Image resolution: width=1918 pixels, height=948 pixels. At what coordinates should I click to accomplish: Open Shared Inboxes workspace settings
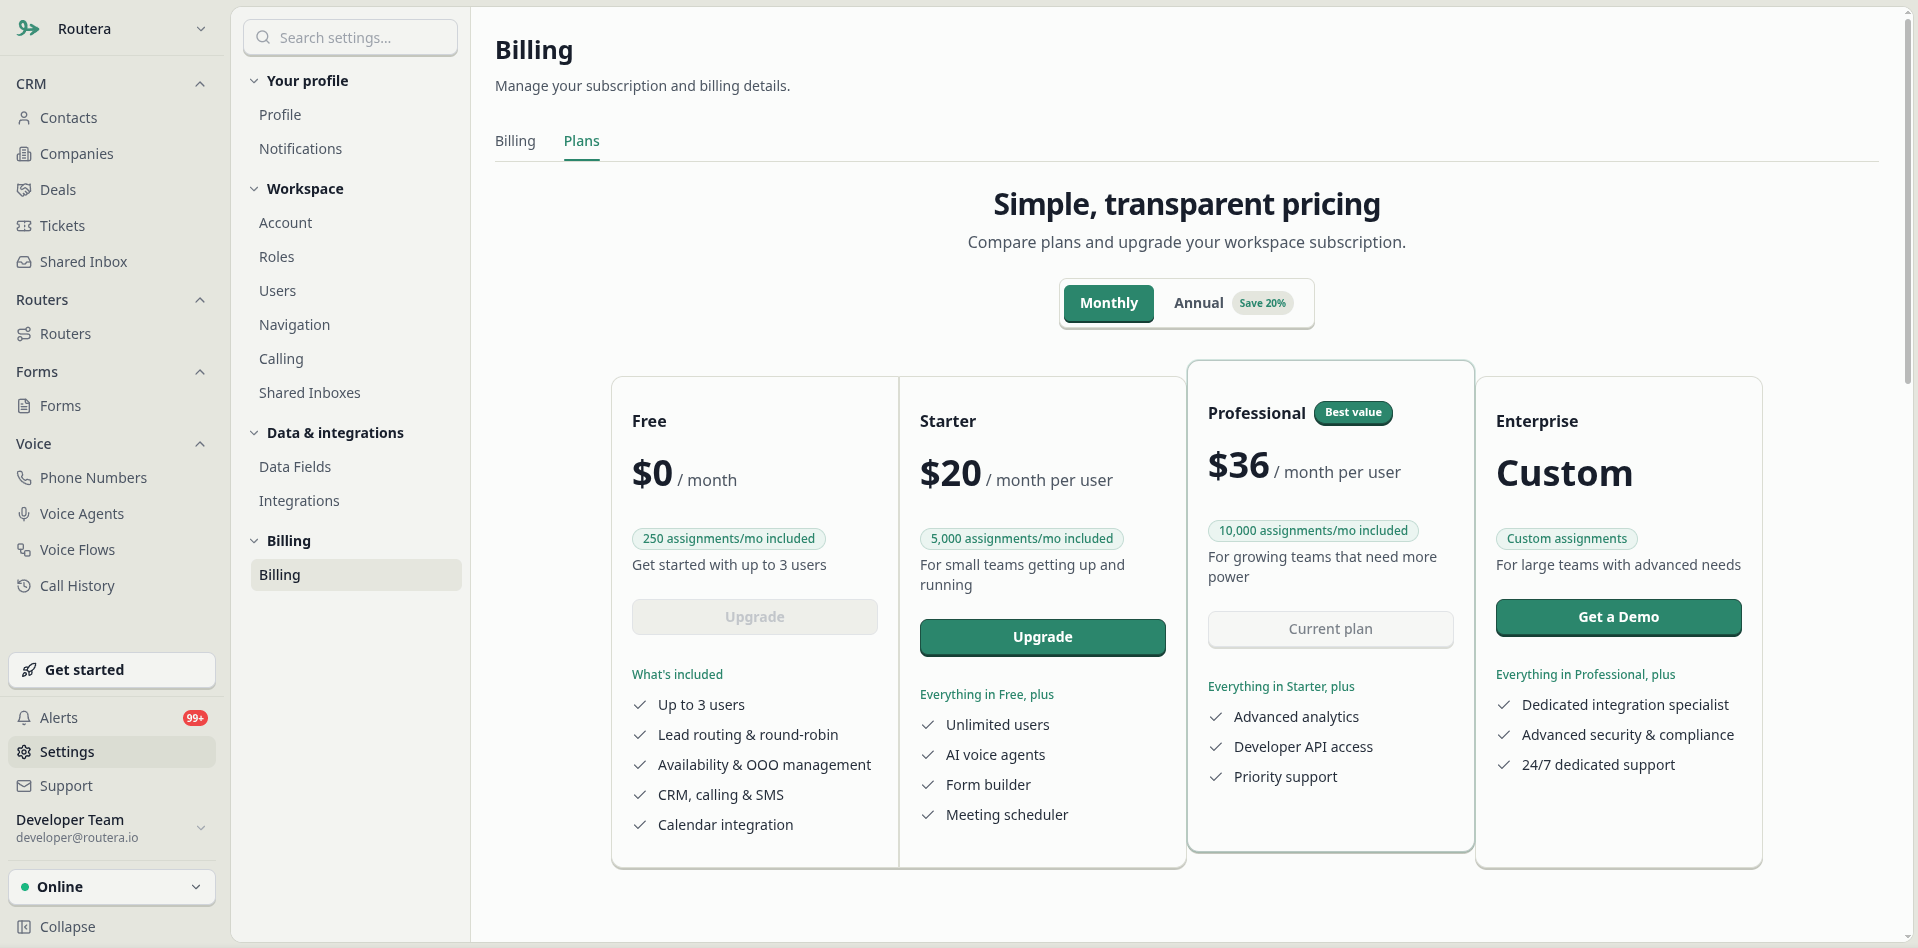[310, 393]
